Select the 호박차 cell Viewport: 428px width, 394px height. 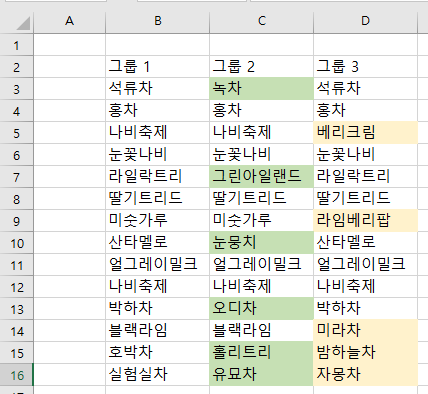click(158, 353)
